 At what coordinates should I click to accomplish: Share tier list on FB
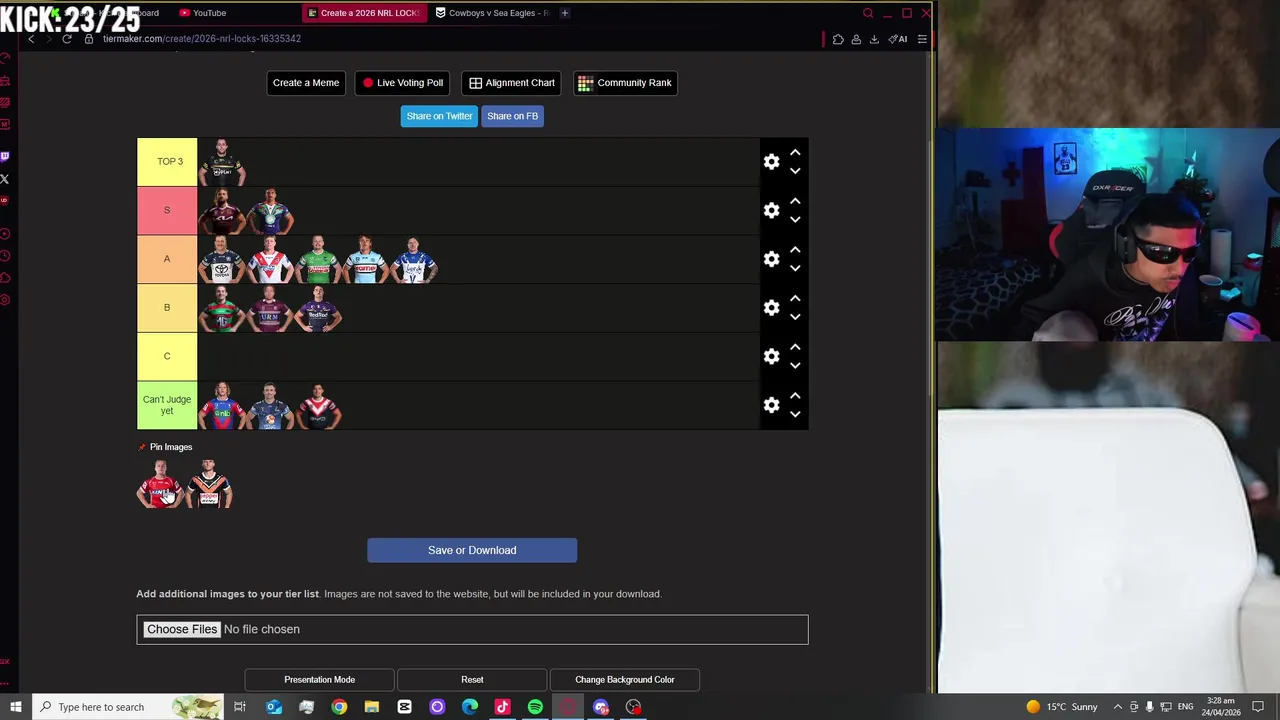click(512, 116)
